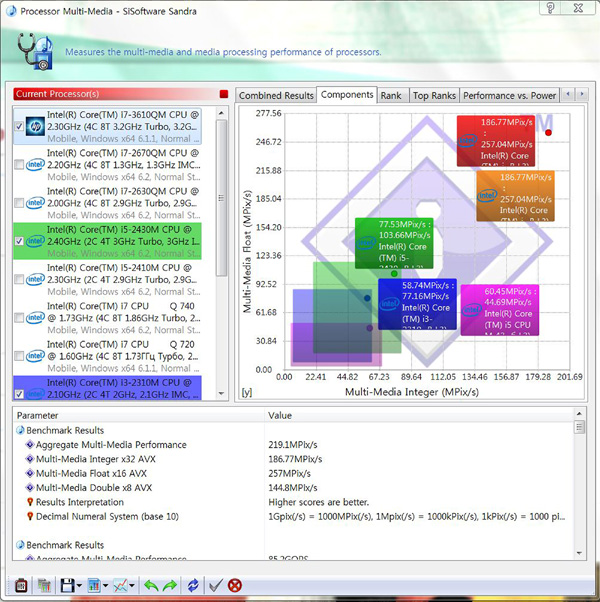The image size is (600, 602).
Task: Click the [y] axis toggle on chart
Action: (x=247, y=392)
